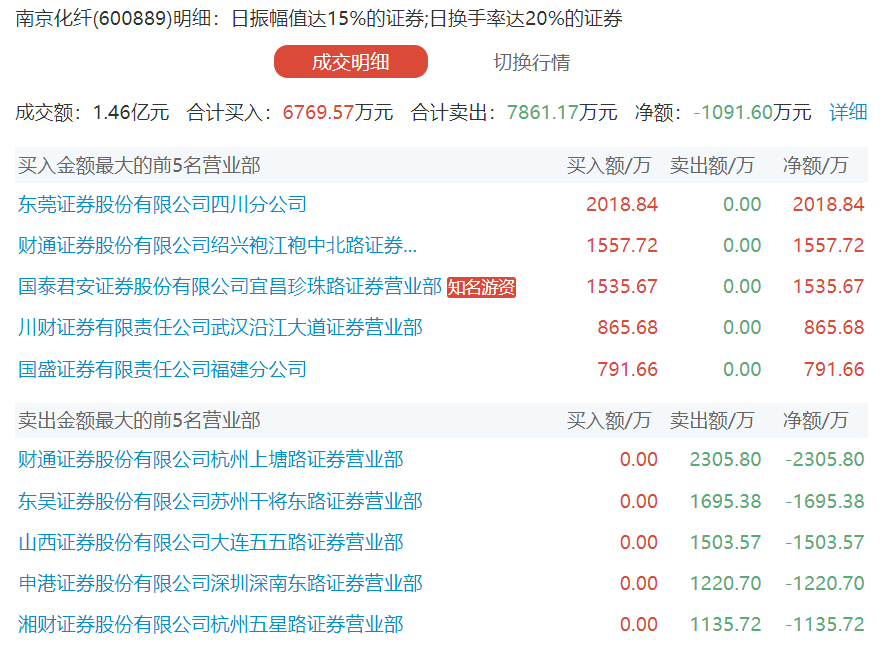This screenshot has width=890, height=662.
Task: Click total sell value 7861.17万元
Action: coord(562,112)
